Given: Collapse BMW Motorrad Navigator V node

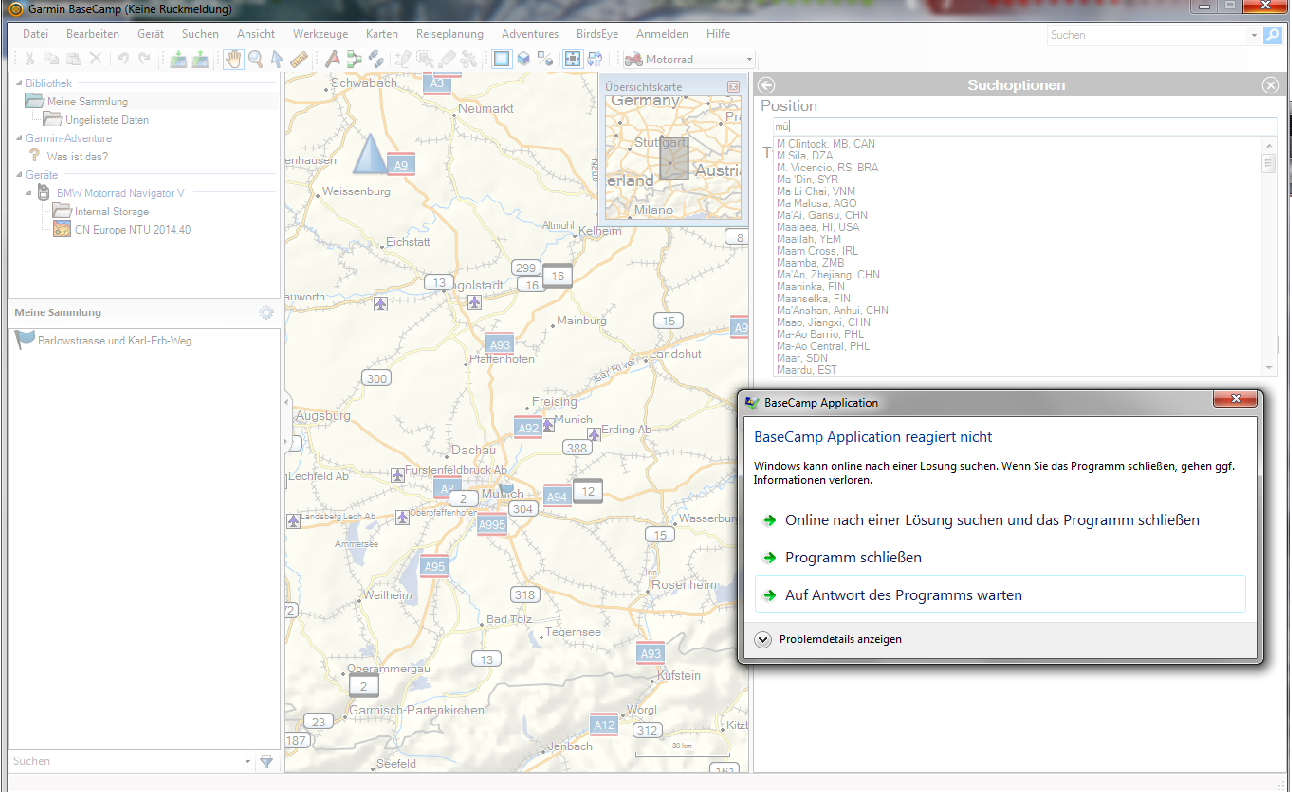Looking at the screenshot, I should click(x=30, y=193).
